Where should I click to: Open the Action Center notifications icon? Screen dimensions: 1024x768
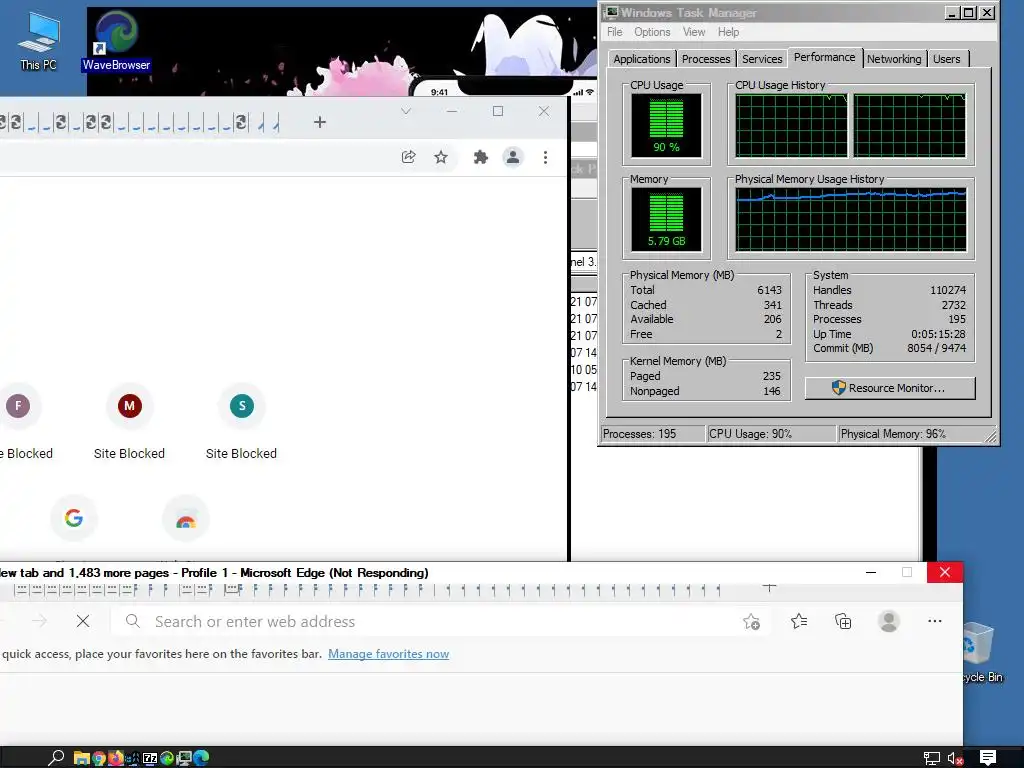coord(987,758)
